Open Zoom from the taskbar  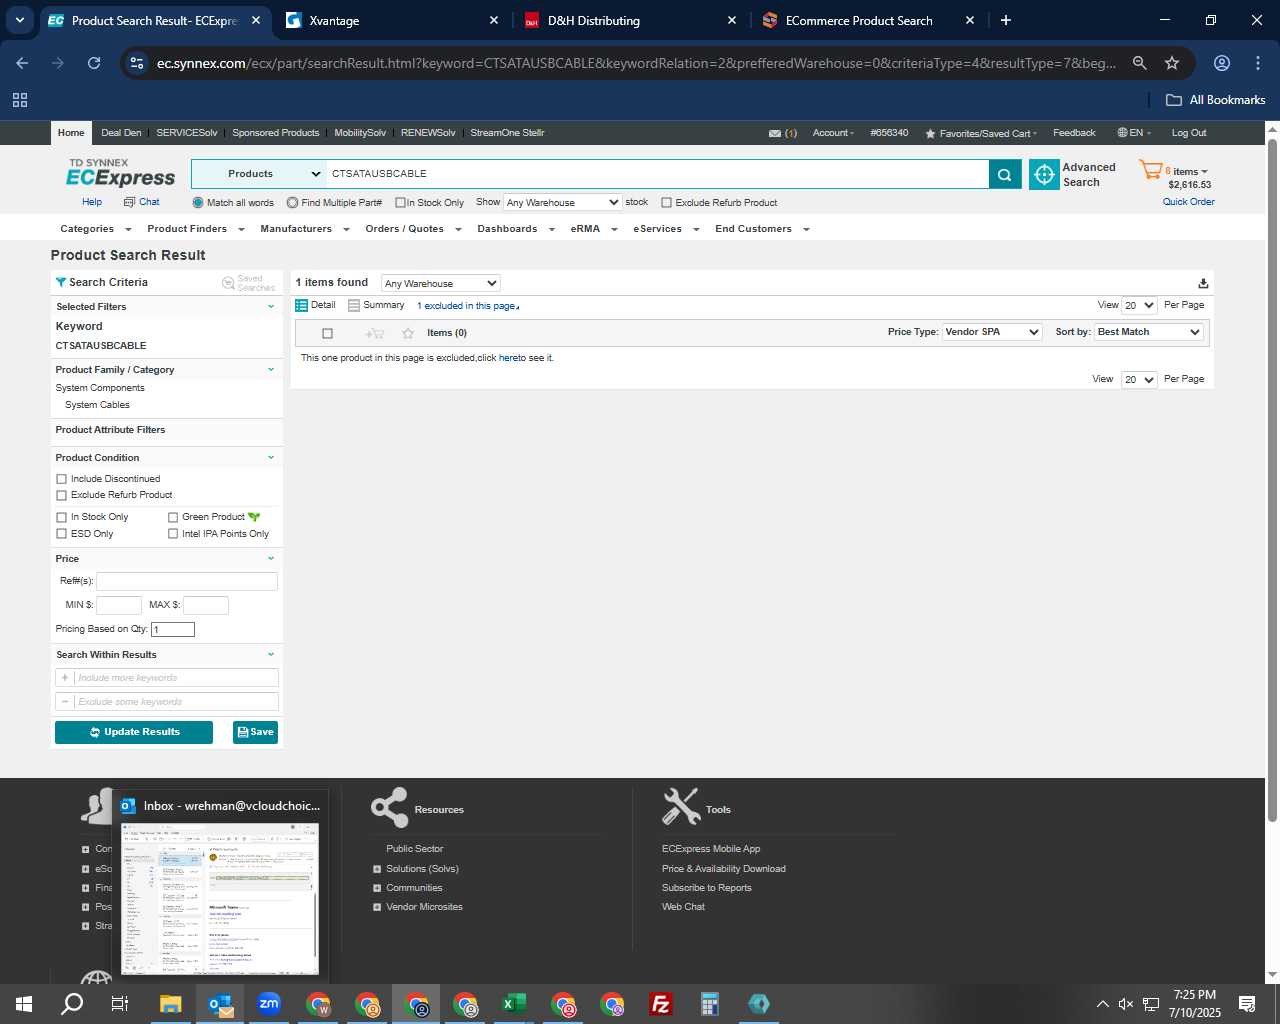point(269,1004)
